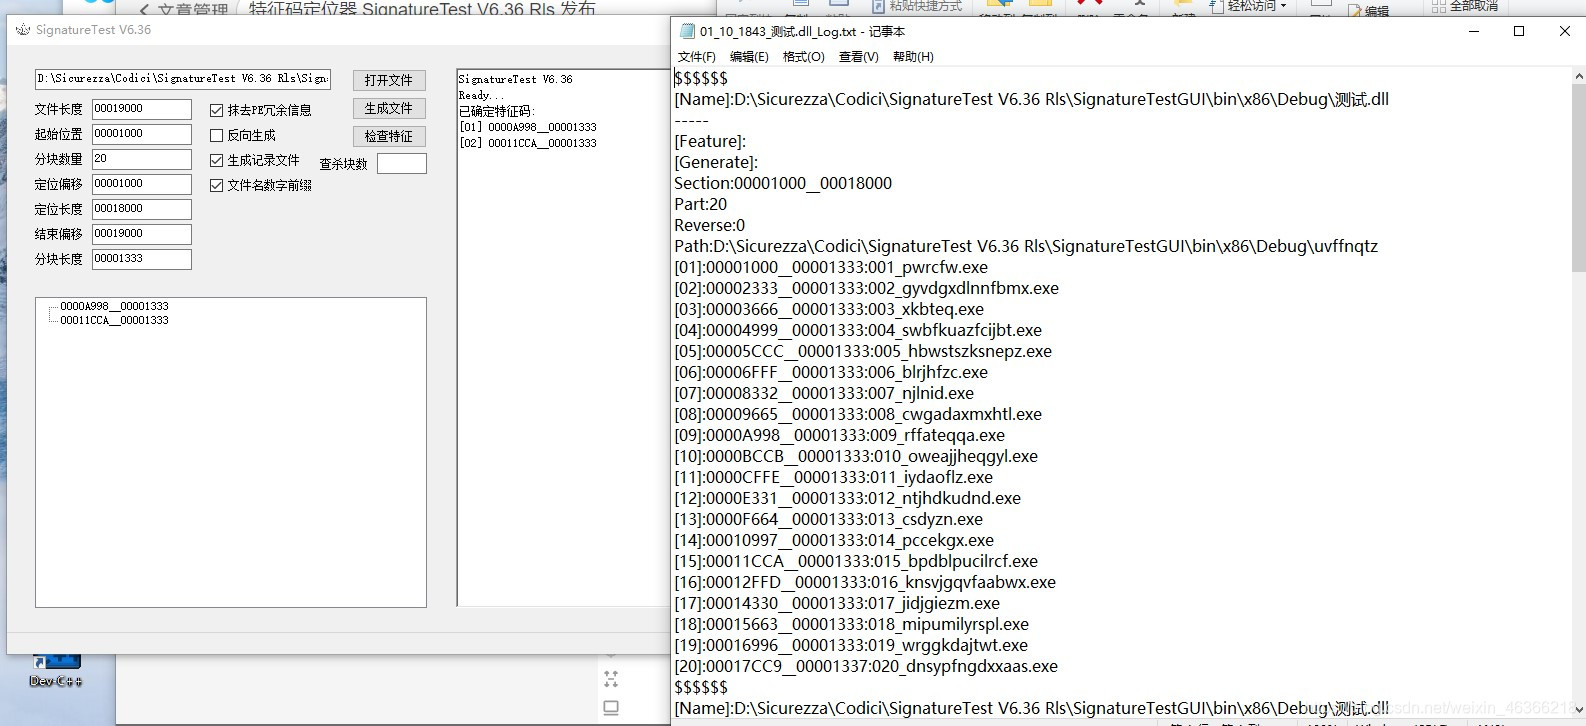The image size is (1586, 726).
Task: Click the 打开文件 button
Action: 389,80
